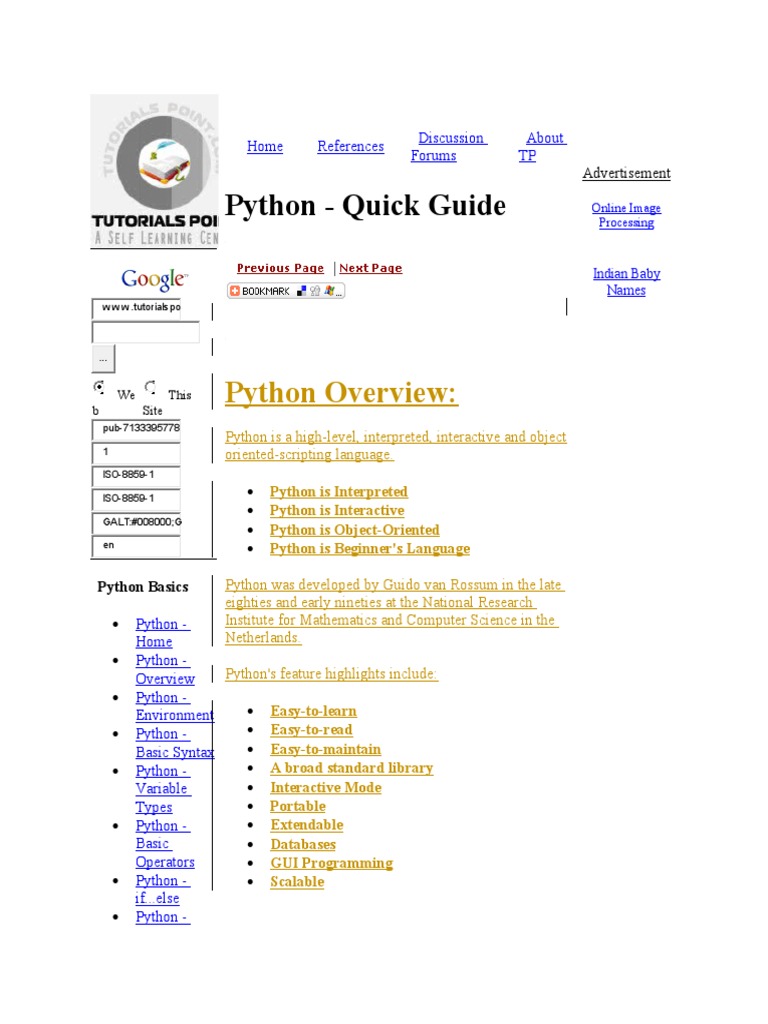Click the pub-7133395778 field
This screenshot has height=1024, width=768.
(136, 430)
